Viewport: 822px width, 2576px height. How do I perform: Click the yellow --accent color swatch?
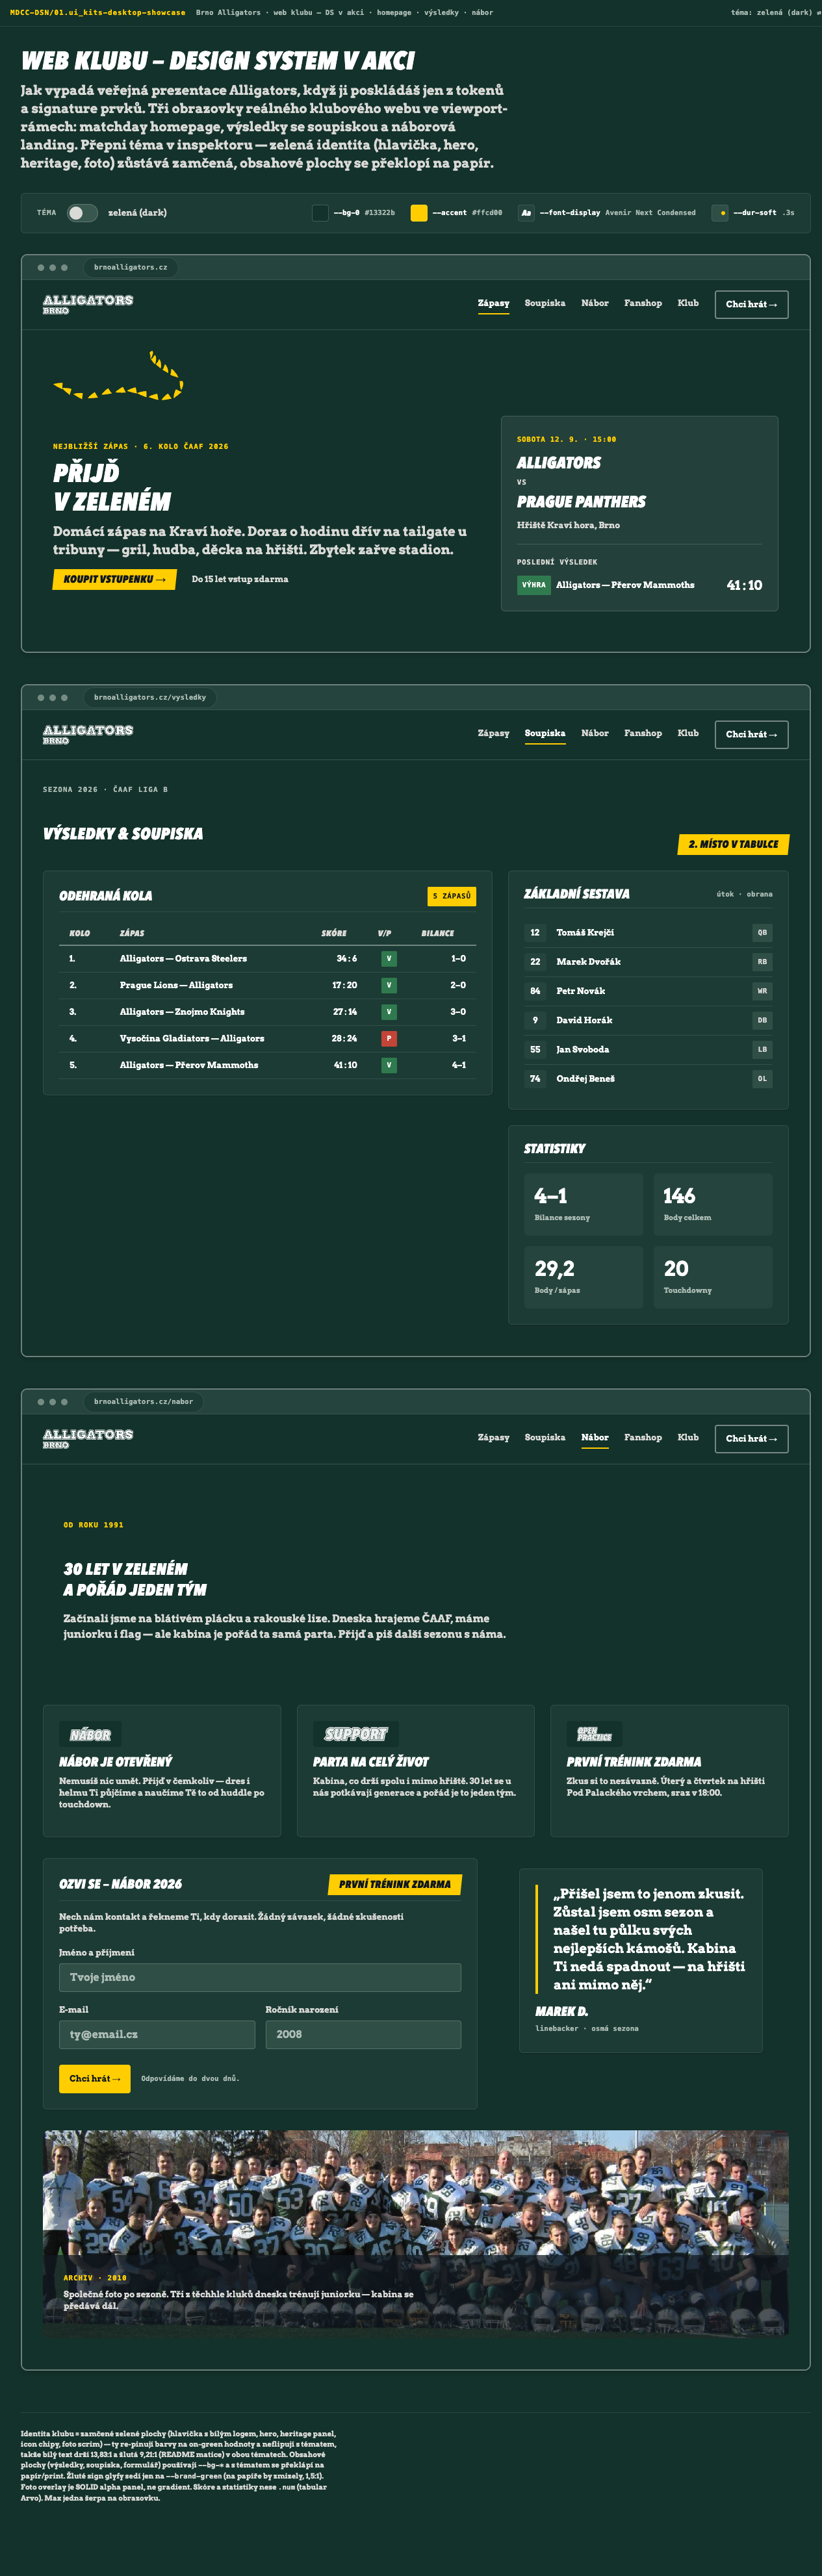tap(419, 213)
